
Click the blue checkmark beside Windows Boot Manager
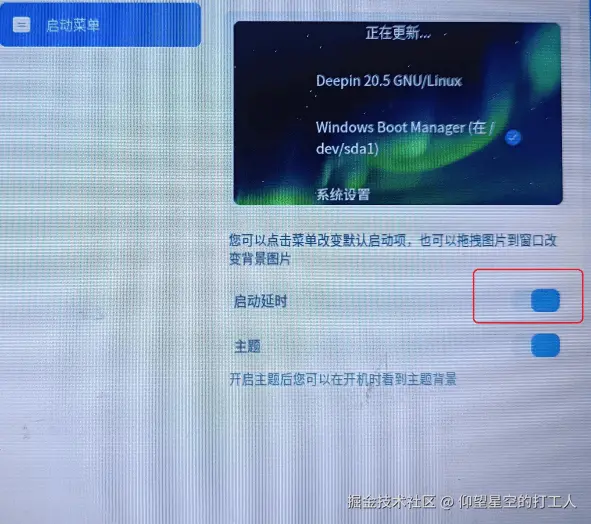tap(513, 138)
